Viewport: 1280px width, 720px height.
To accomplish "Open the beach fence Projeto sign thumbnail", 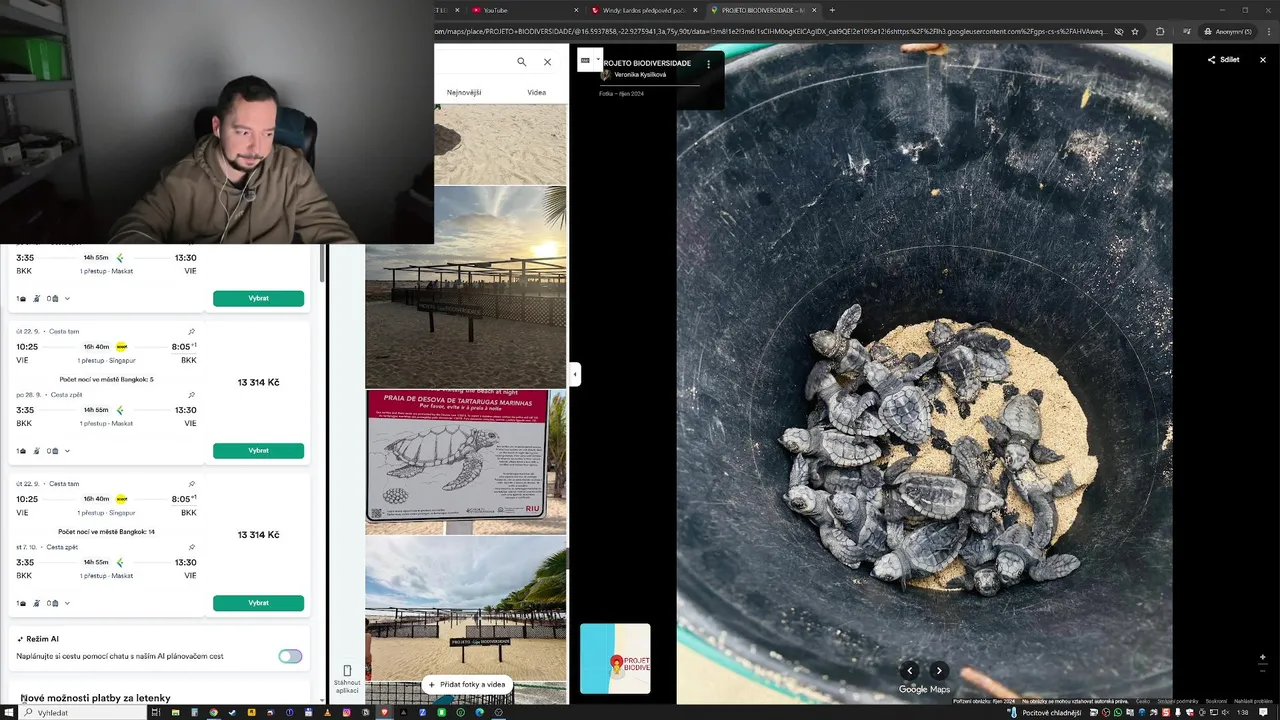I will point(465,608).
